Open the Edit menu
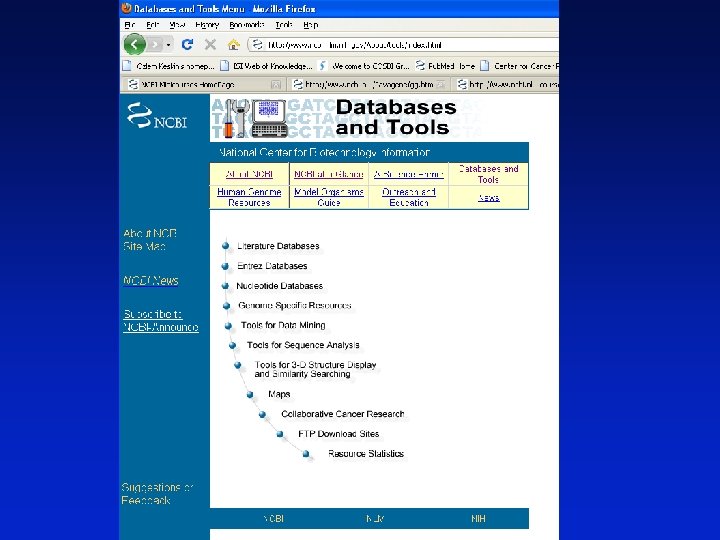 (152, 25)
